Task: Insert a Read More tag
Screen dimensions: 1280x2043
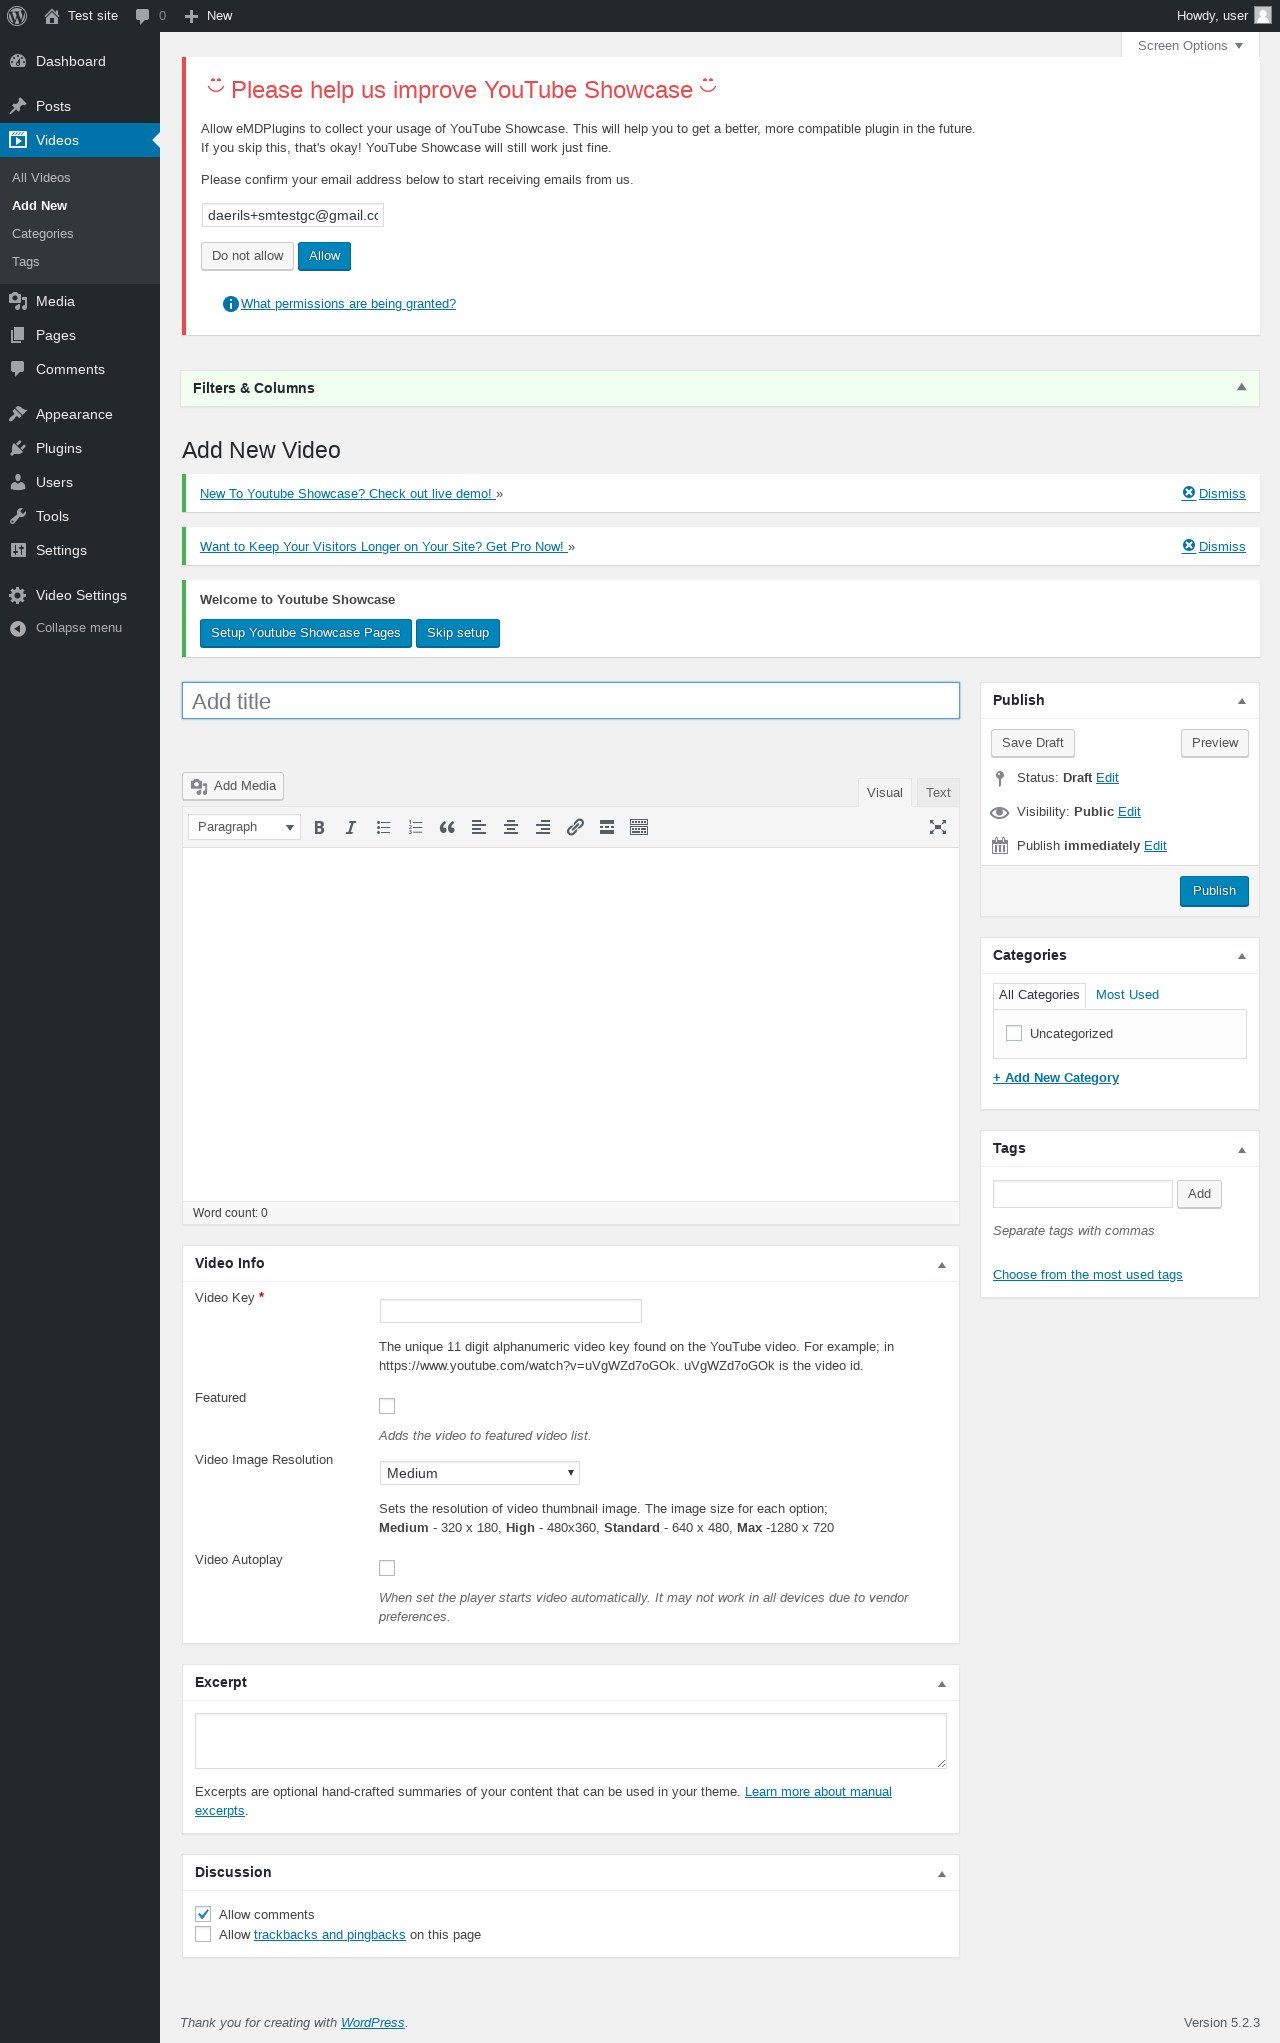Action: (607, 827)
